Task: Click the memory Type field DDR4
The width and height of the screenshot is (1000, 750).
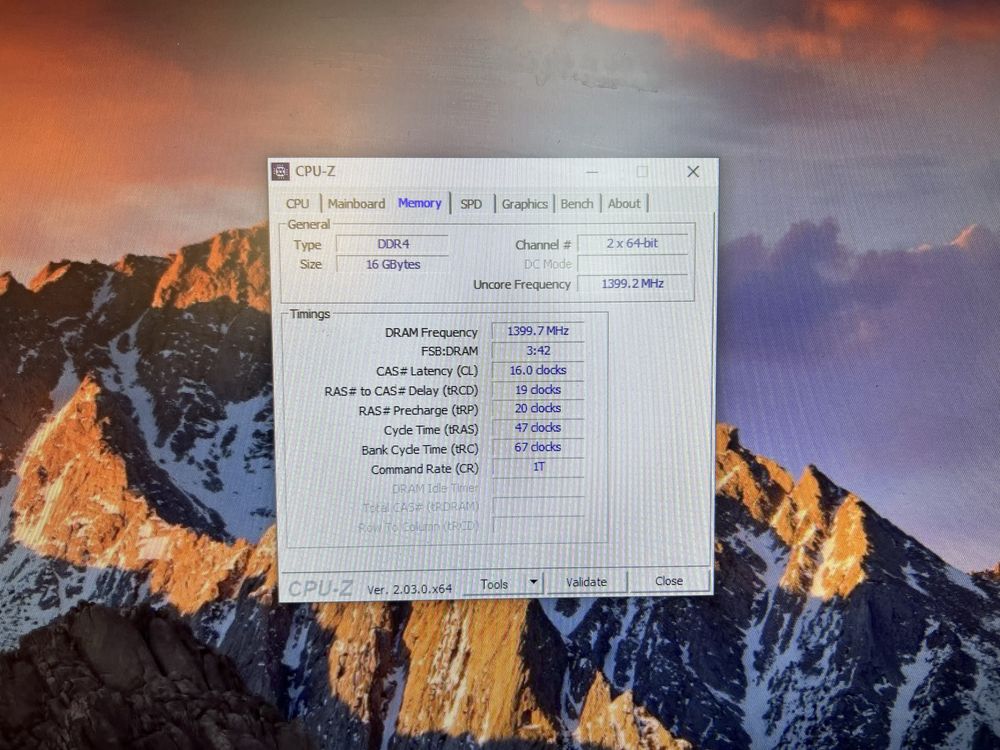Action: pyautogui.click(x=392, y=244)
